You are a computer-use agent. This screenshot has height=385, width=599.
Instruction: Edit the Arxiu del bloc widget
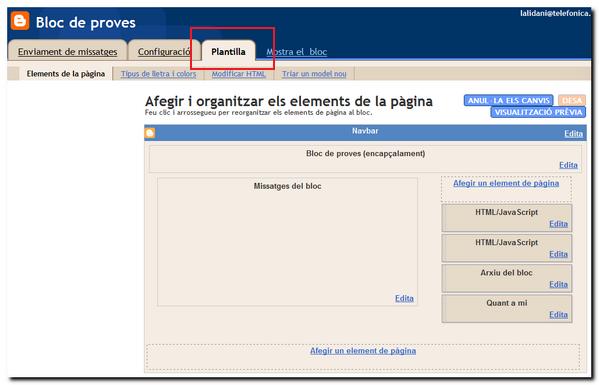coord(558,284)
